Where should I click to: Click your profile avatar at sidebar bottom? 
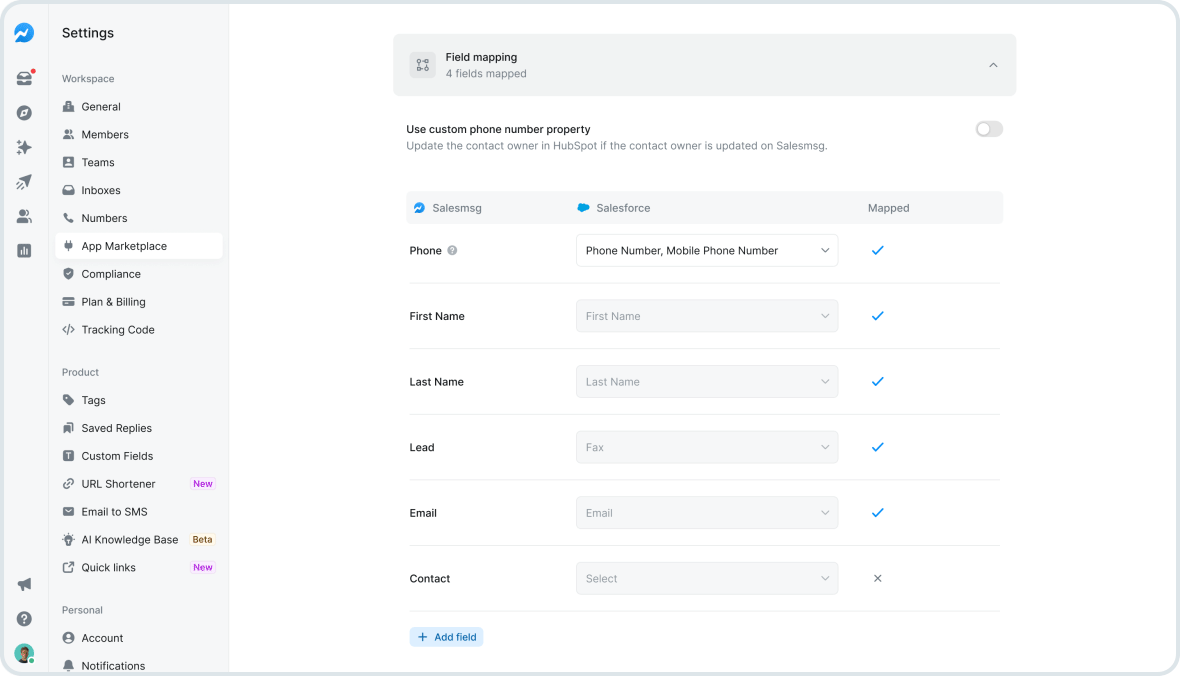(24, 652)
